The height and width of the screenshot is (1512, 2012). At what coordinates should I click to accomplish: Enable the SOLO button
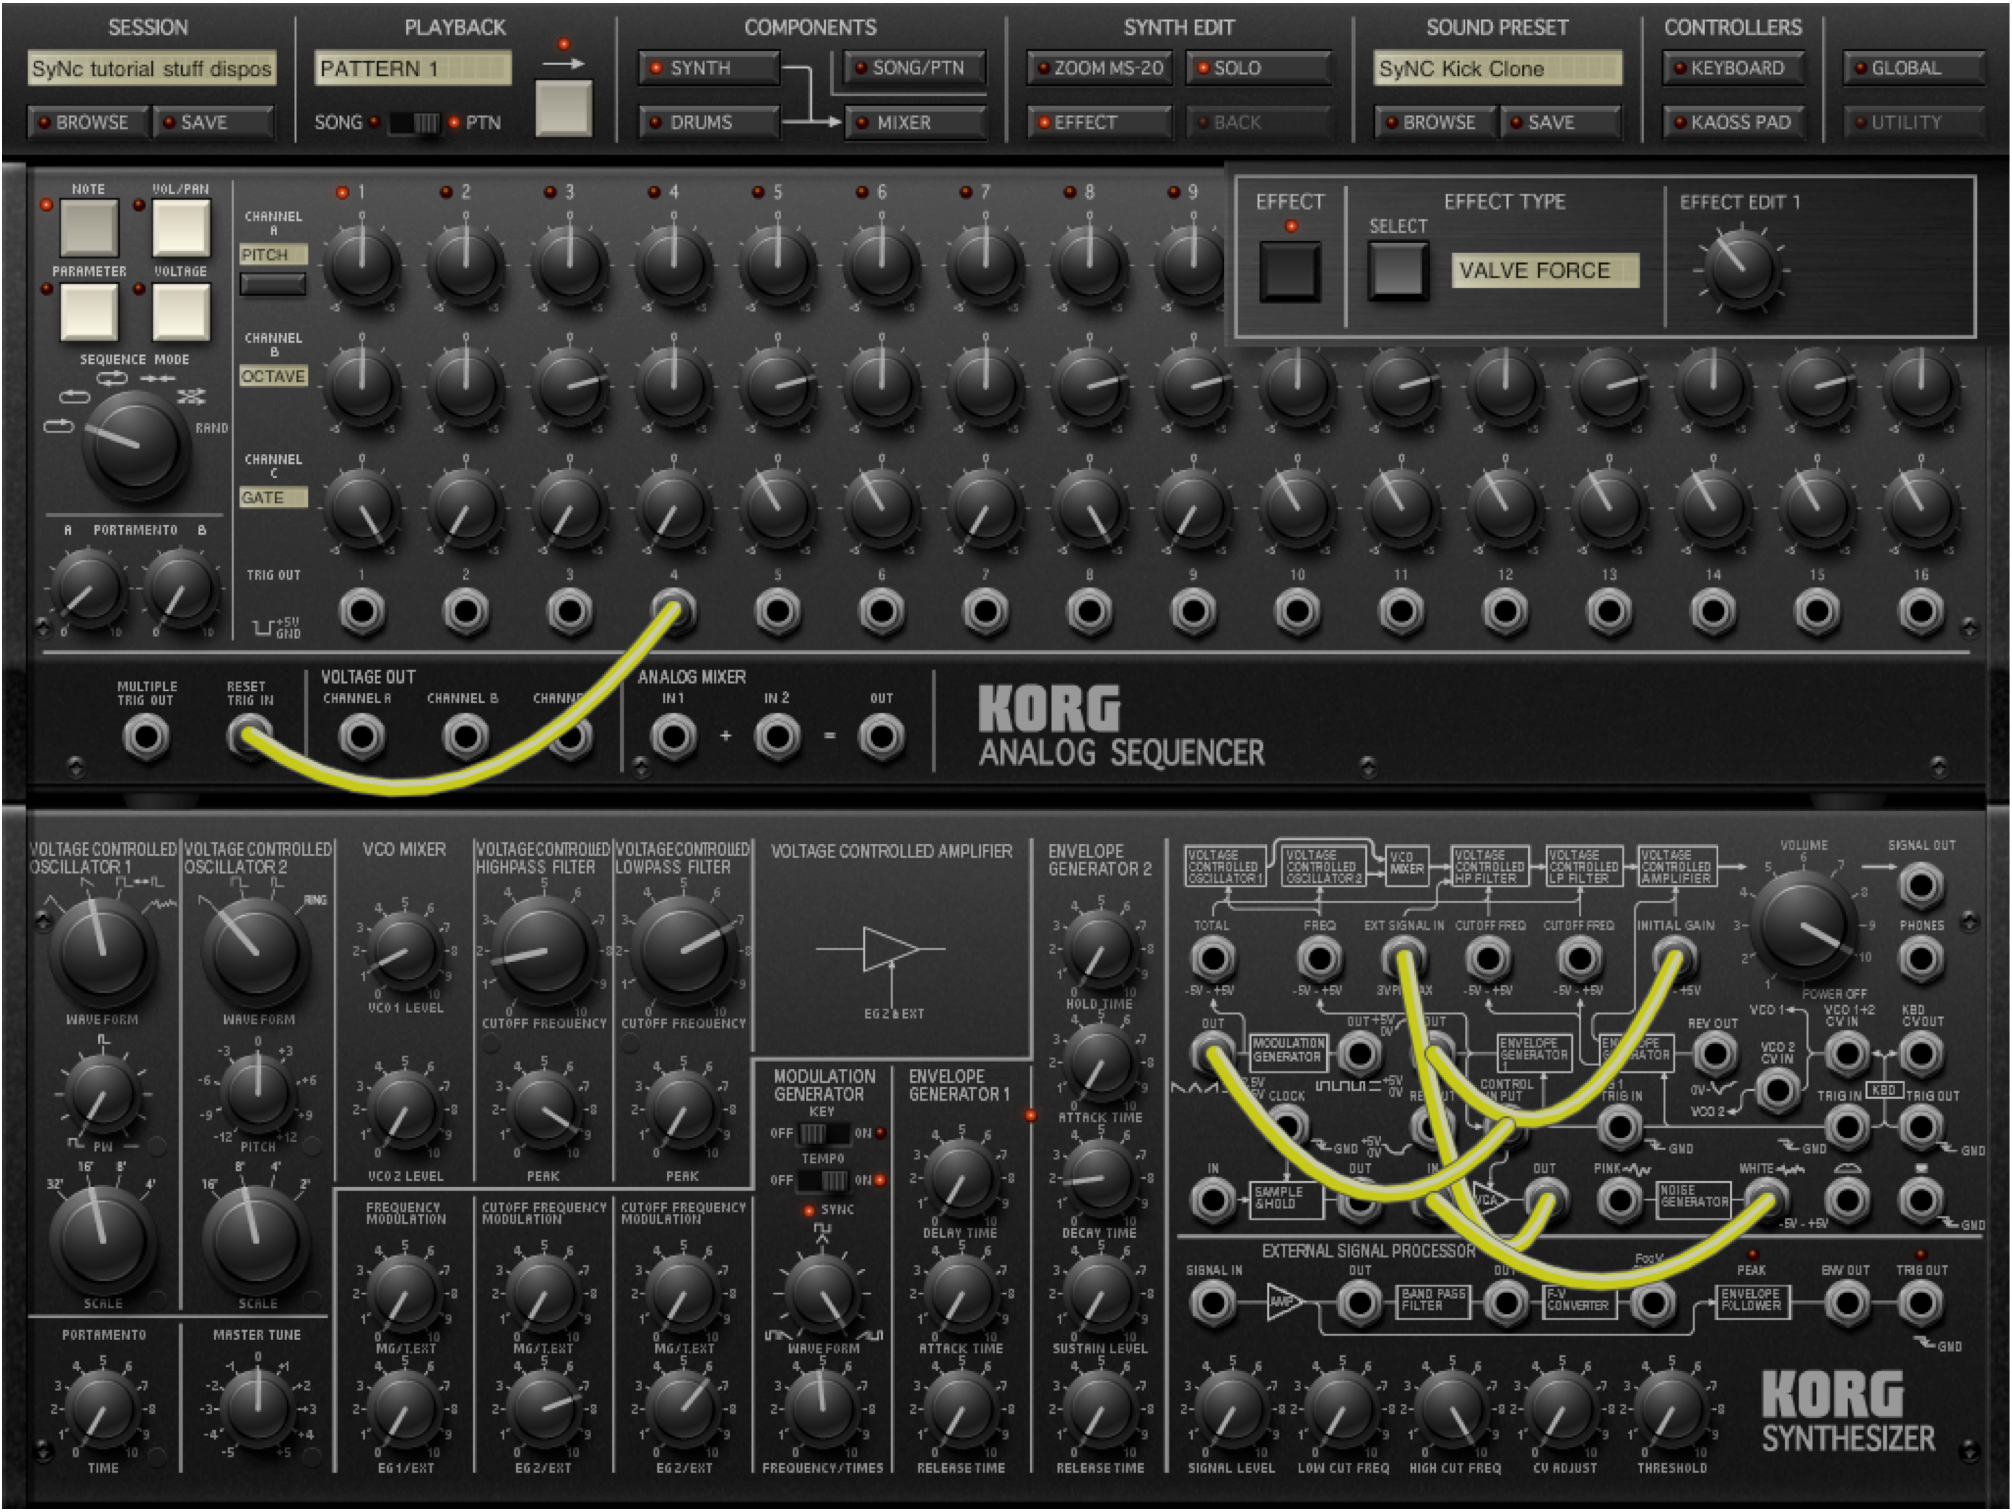[x=1259, y=68]
